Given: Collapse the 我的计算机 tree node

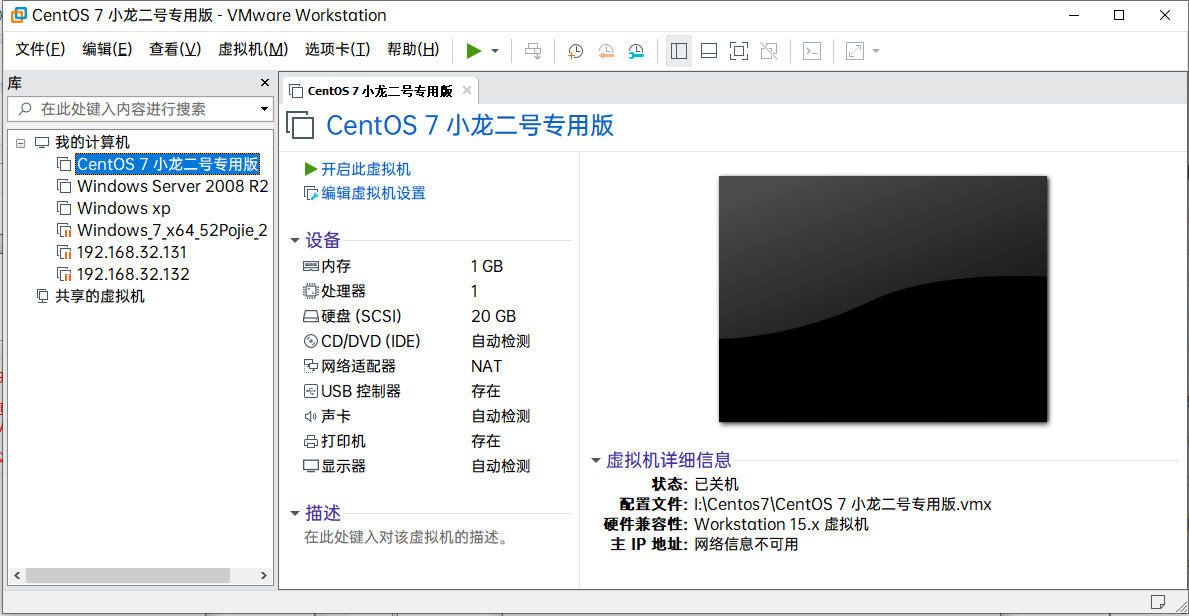Looking at the screenshot, I should point(20,143).
